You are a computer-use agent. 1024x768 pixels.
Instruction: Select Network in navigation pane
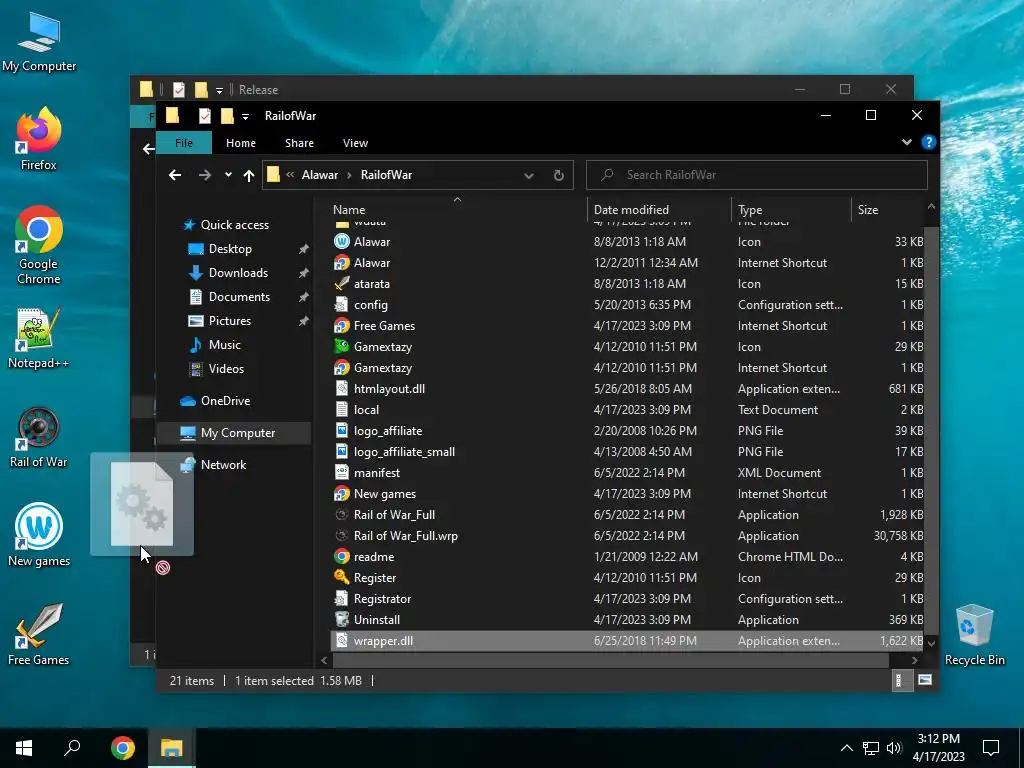pyautogui.click(x=223, y=465)
